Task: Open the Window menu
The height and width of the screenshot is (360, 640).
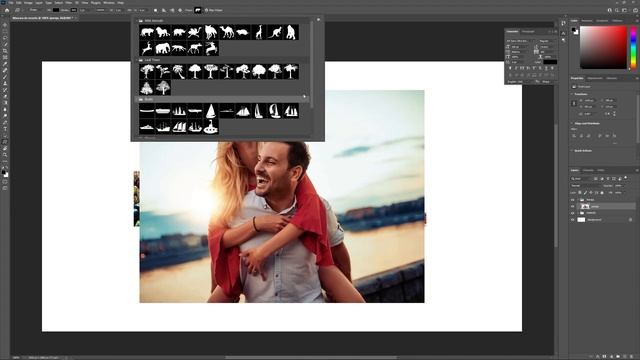Action: [109, 3]
